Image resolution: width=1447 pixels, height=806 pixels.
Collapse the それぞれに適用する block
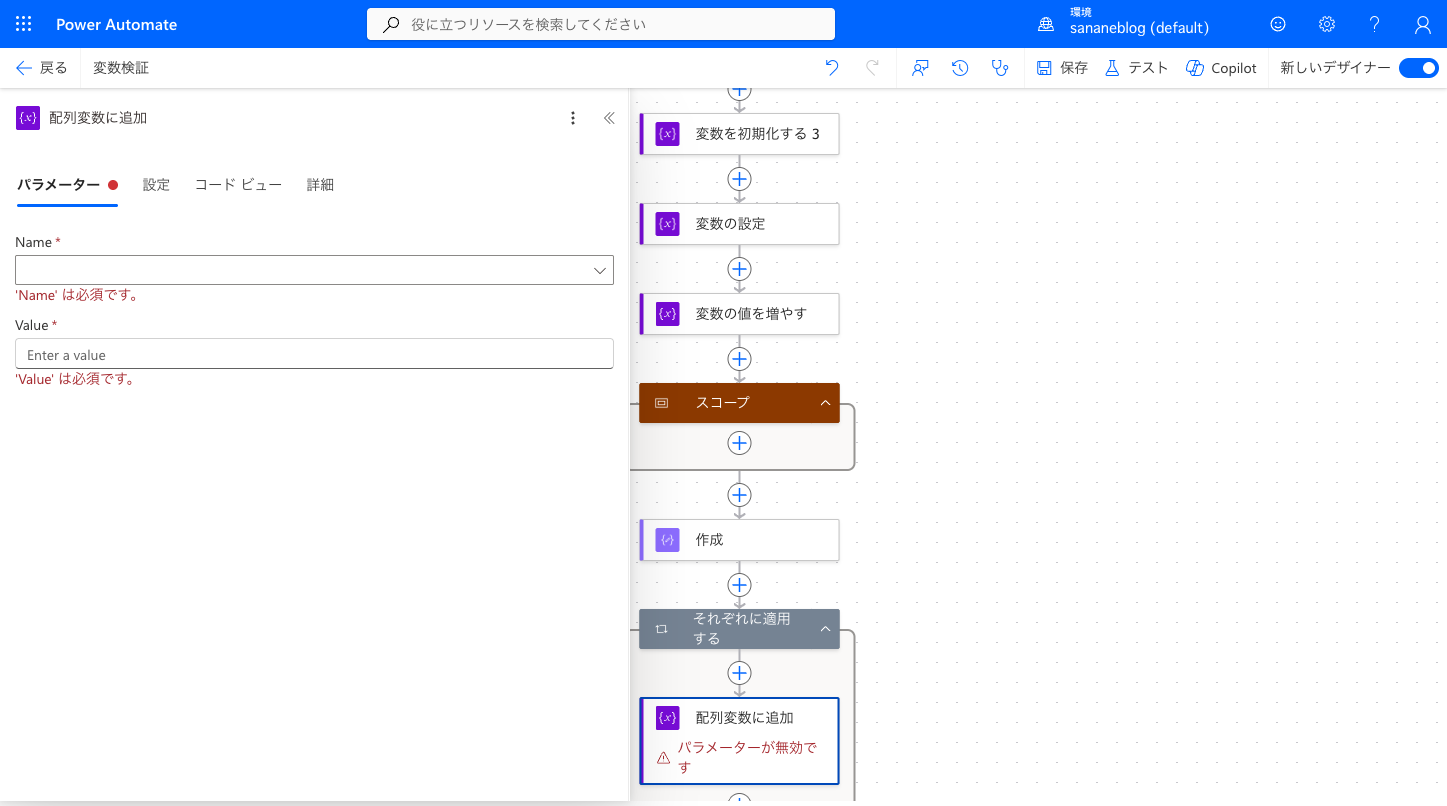[x=825, y=629]
